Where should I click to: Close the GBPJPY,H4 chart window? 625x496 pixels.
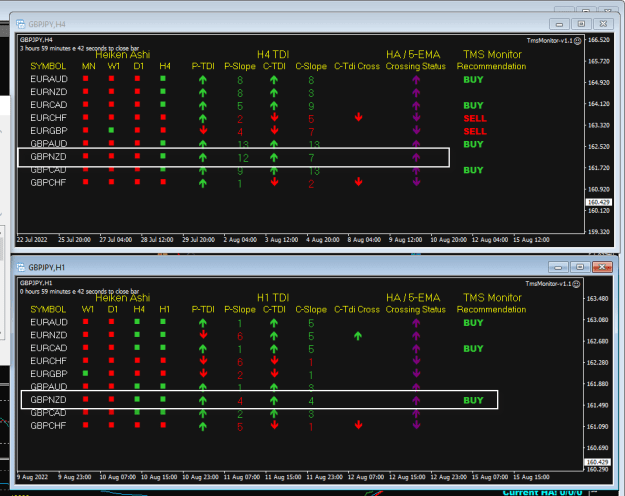[603, 24]
